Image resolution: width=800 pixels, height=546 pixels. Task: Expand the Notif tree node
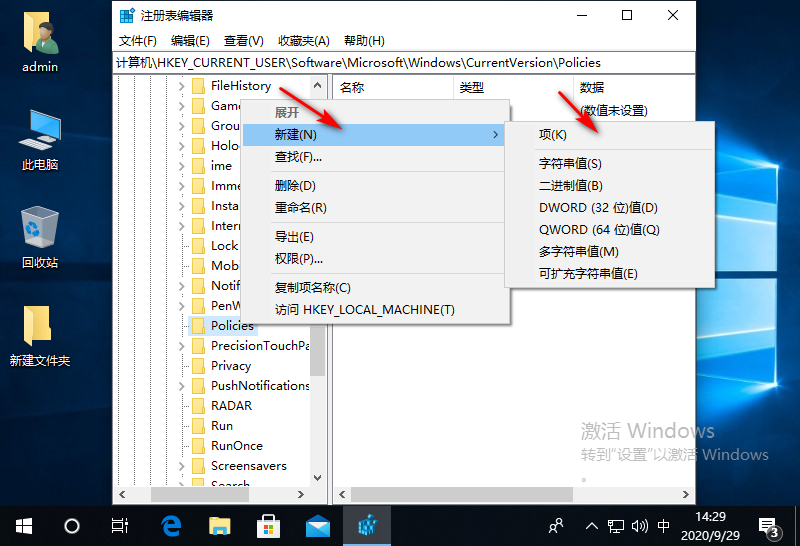click(182, 286)
